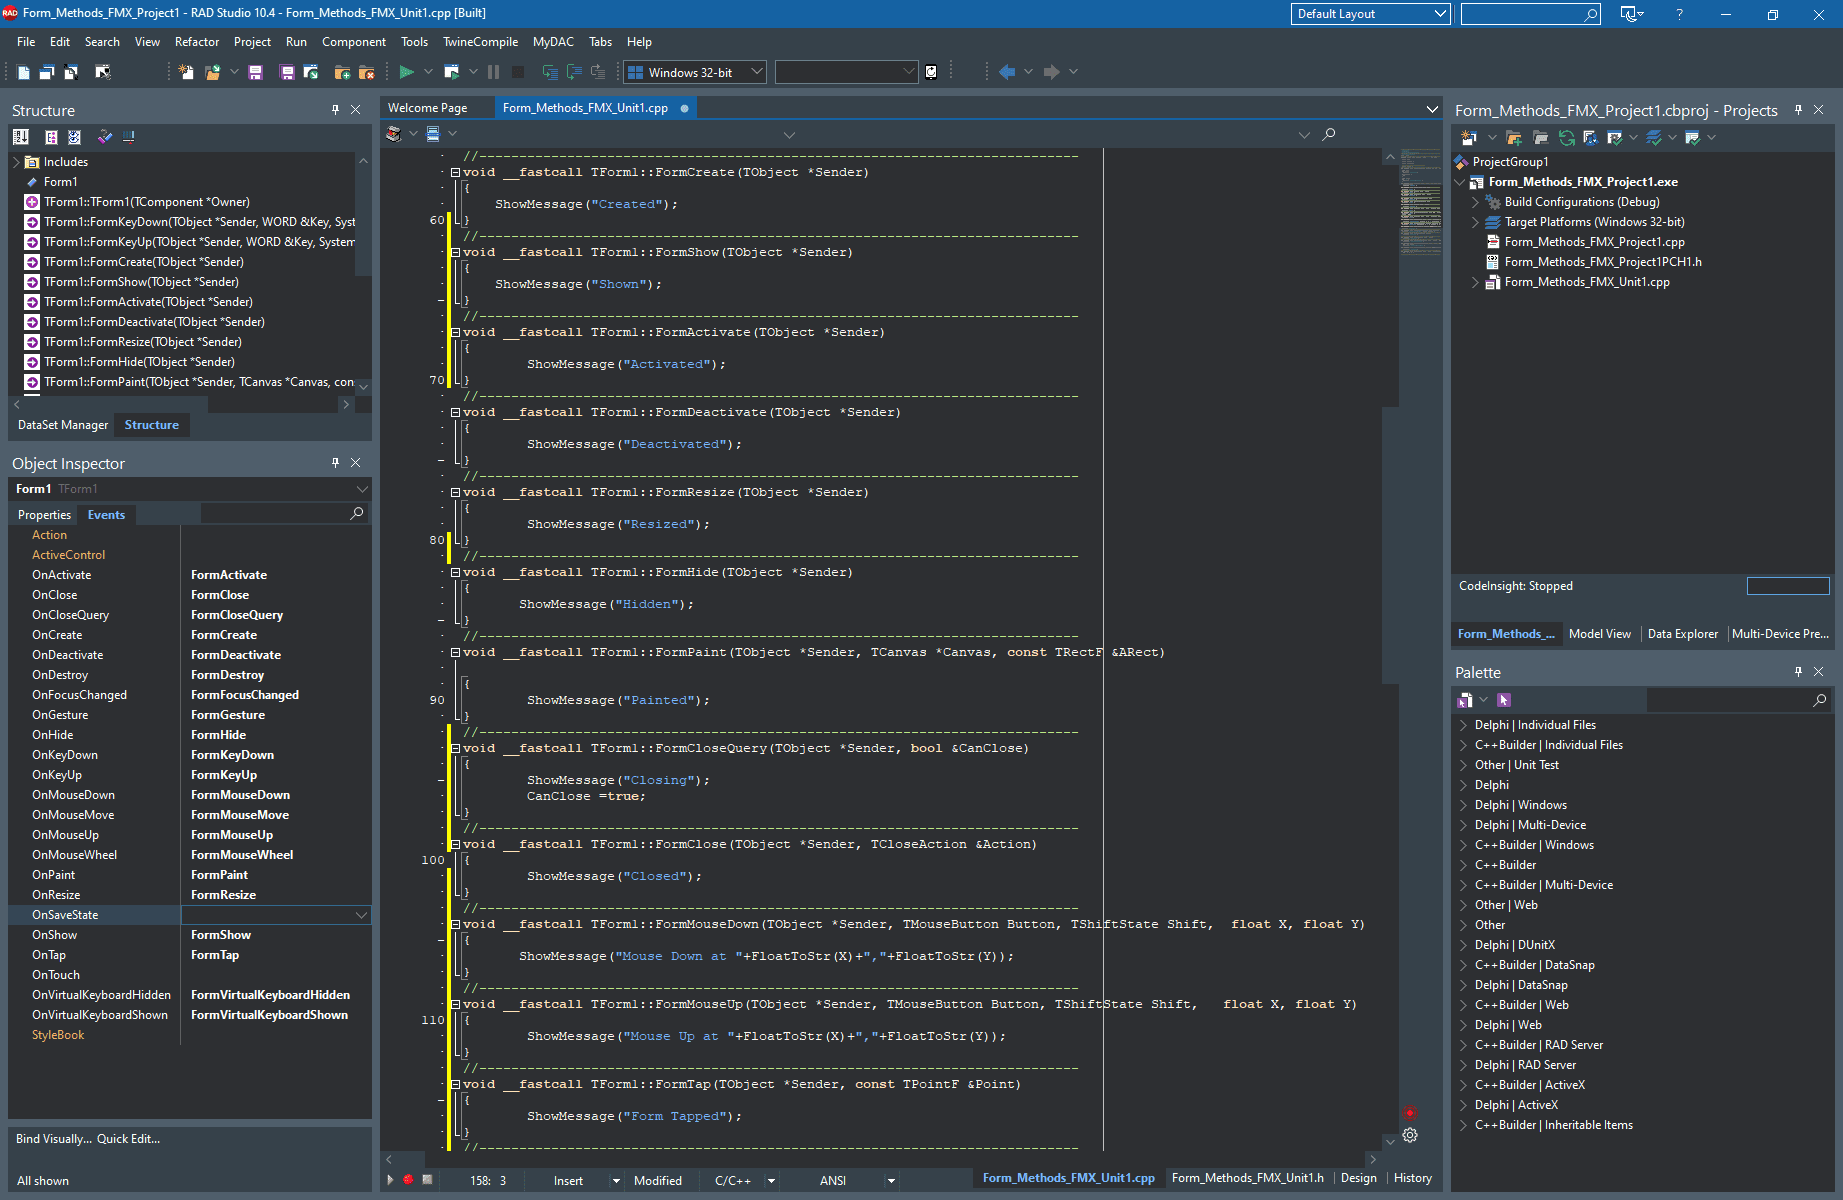Screen dimensions: 1843x1200
Task: Open the OnSaveState event dropdown
Action: pos(361,915)
